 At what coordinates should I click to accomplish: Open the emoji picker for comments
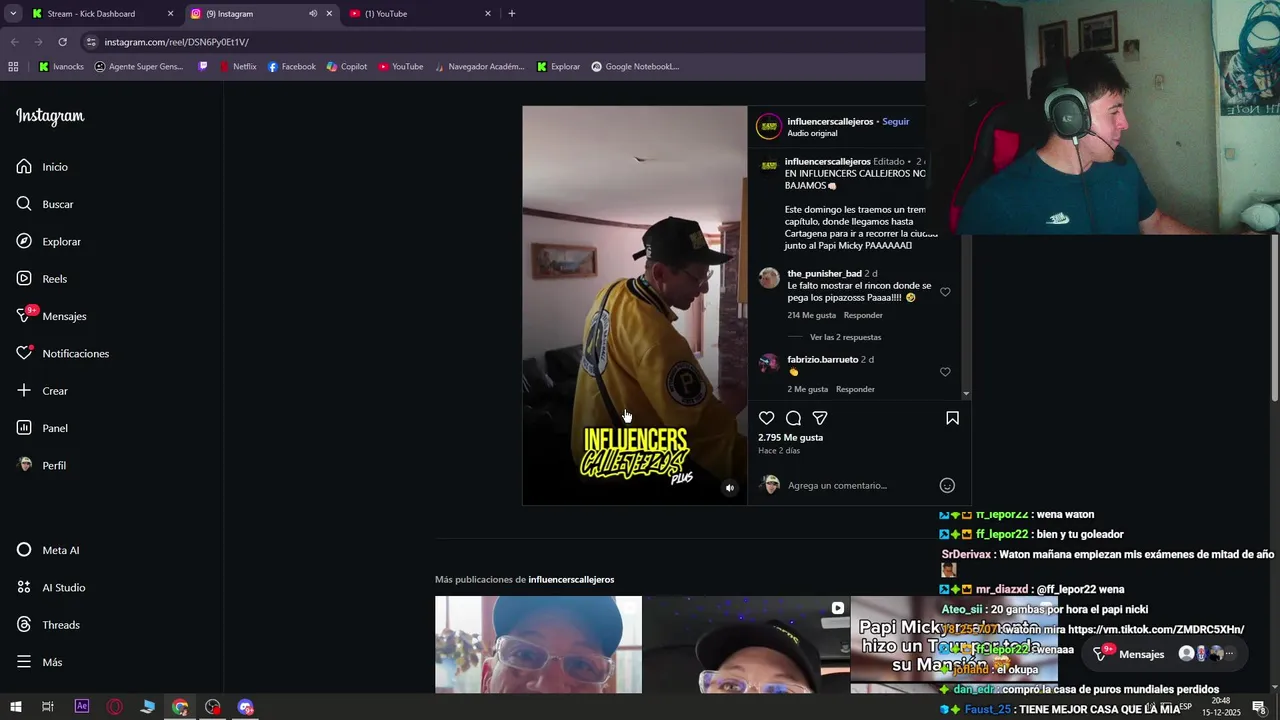pos(947,485)
